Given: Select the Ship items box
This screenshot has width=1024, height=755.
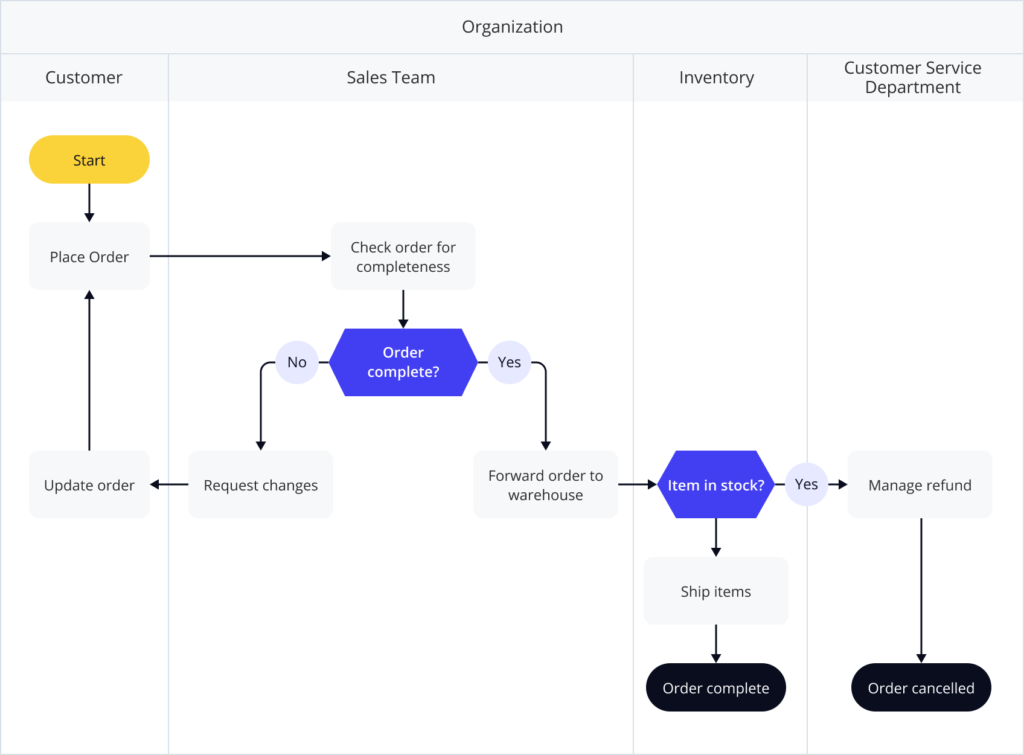Looking at the screenshot, I should tap(715, 591).
